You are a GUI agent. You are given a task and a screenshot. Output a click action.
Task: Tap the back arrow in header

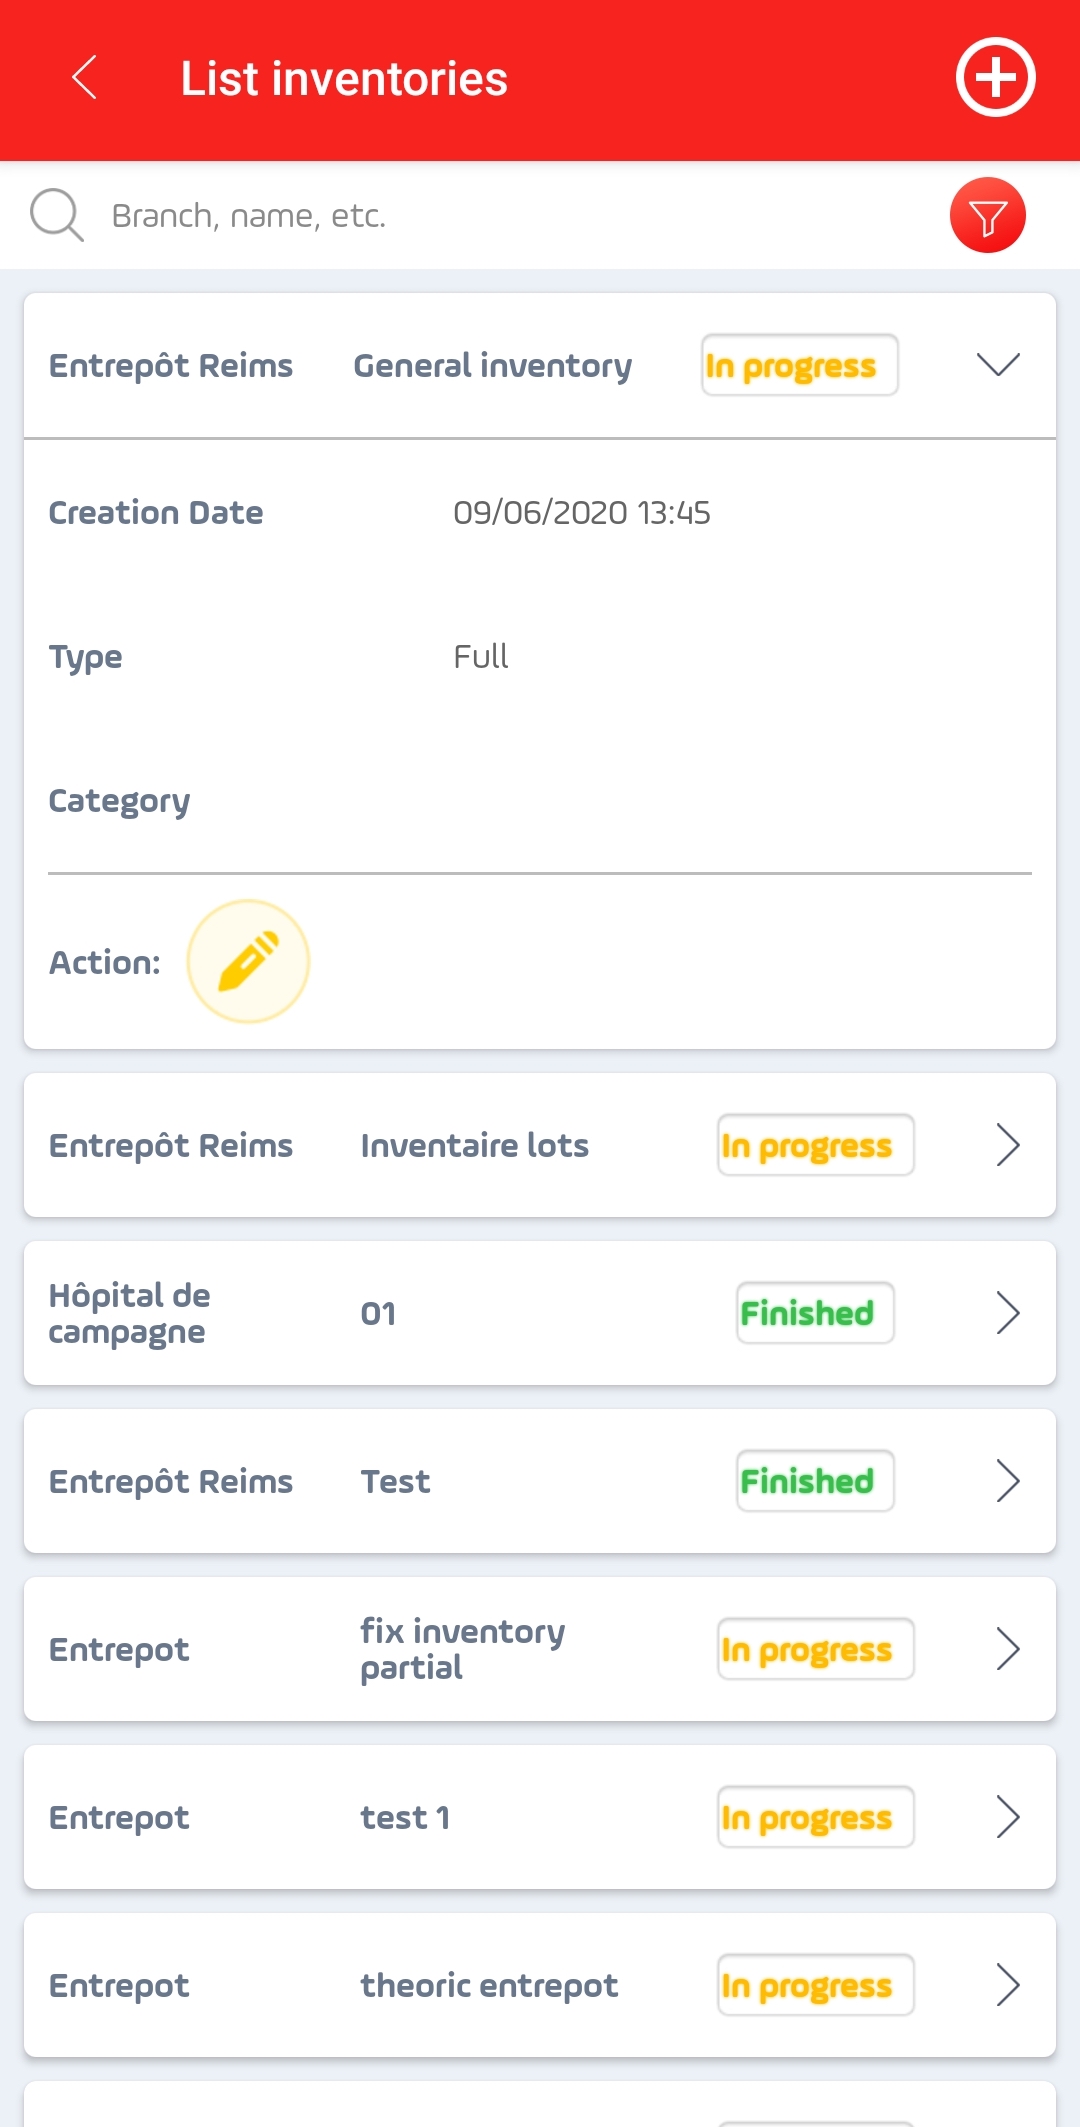coord(85,78)
